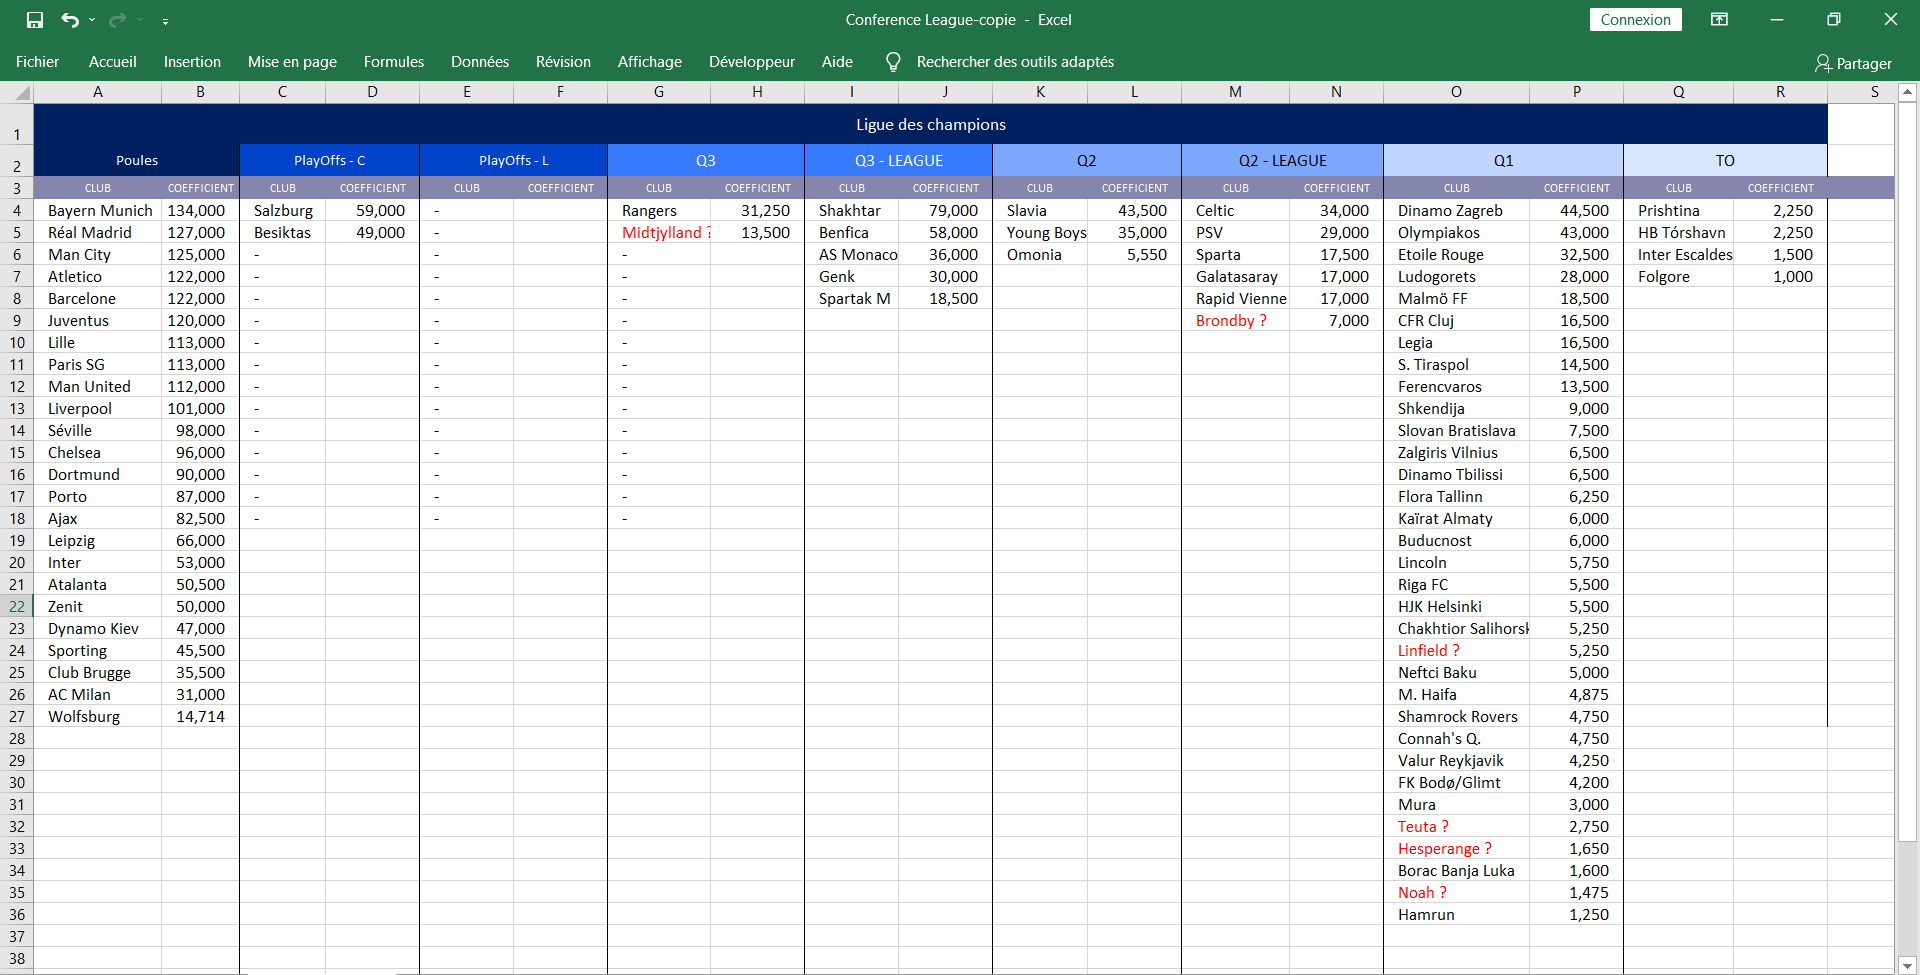Image resolution: width=1920 pixels, height=975 pixels.
Task: Click the vertical scrollbar up arrow
Action: 1907,92
